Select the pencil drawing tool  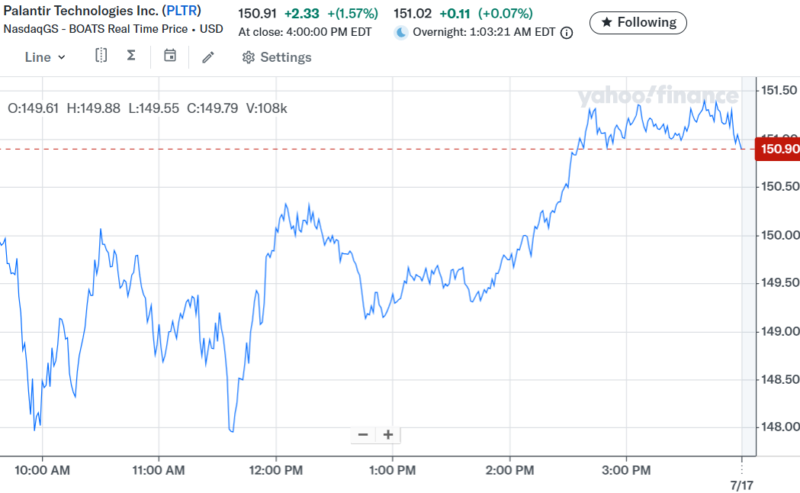[x=208, y=57]
